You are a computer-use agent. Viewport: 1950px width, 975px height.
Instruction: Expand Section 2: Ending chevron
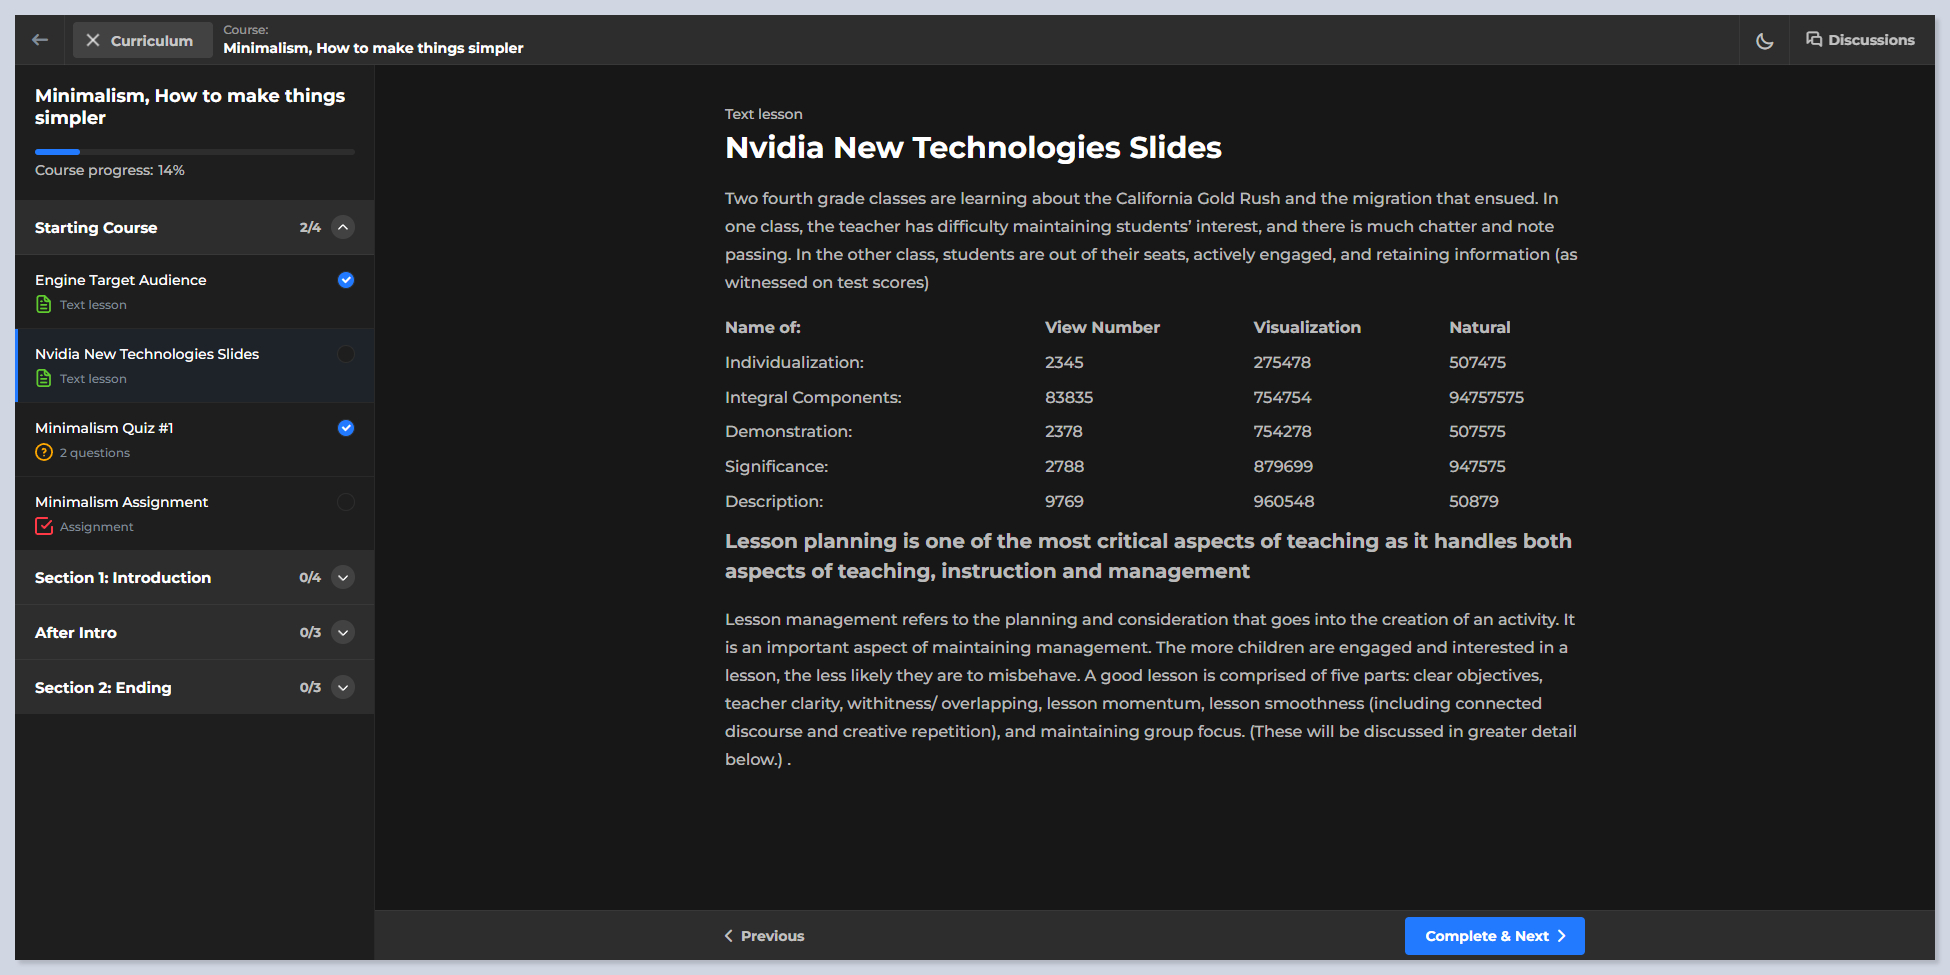343,688
